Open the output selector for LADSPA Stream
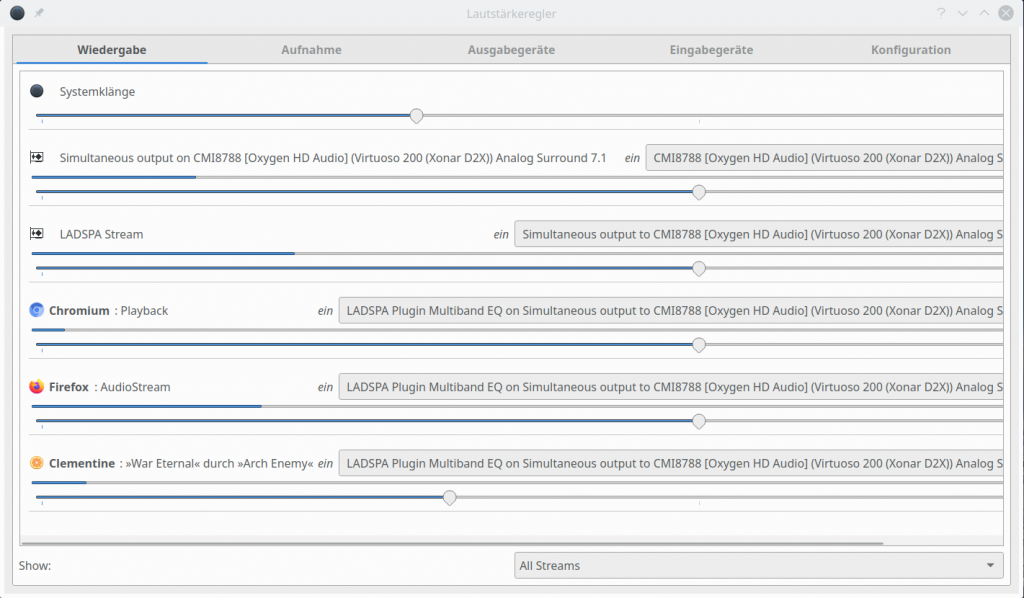1024x598 pixels. 758,234
